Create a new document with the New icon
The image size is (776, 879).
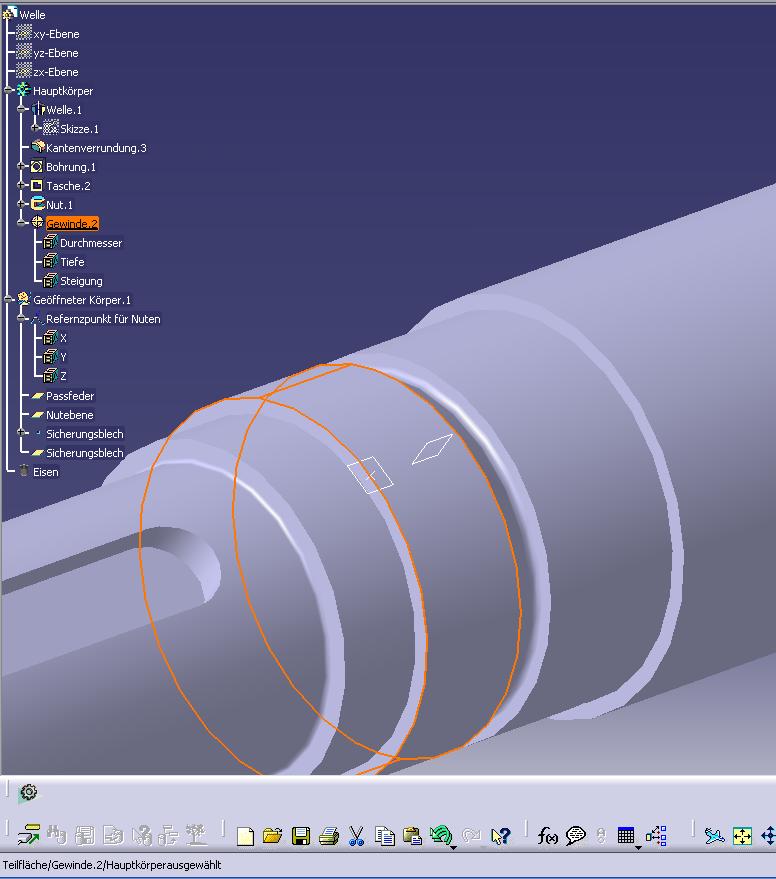245,836
